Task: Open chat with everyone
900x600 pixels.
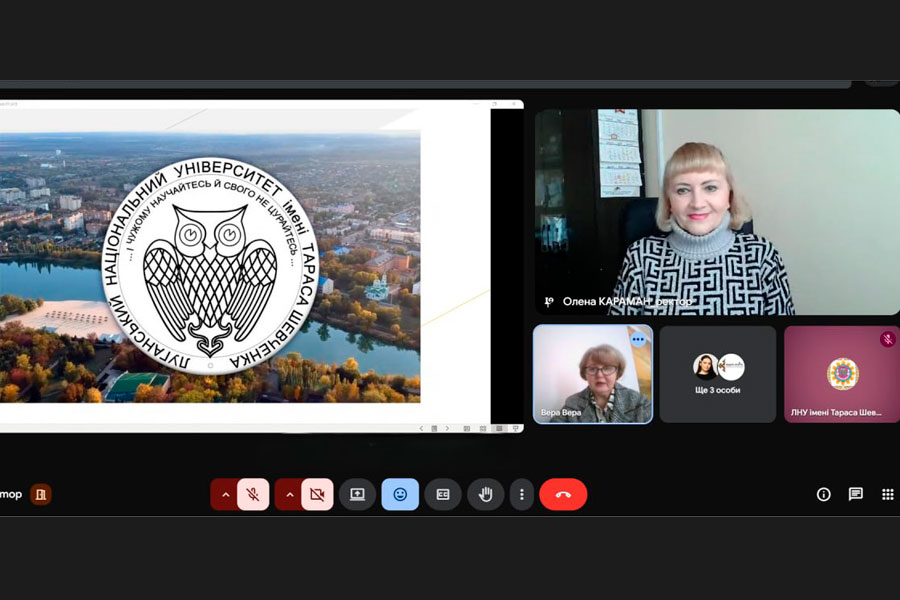Action: coord(856,494)
